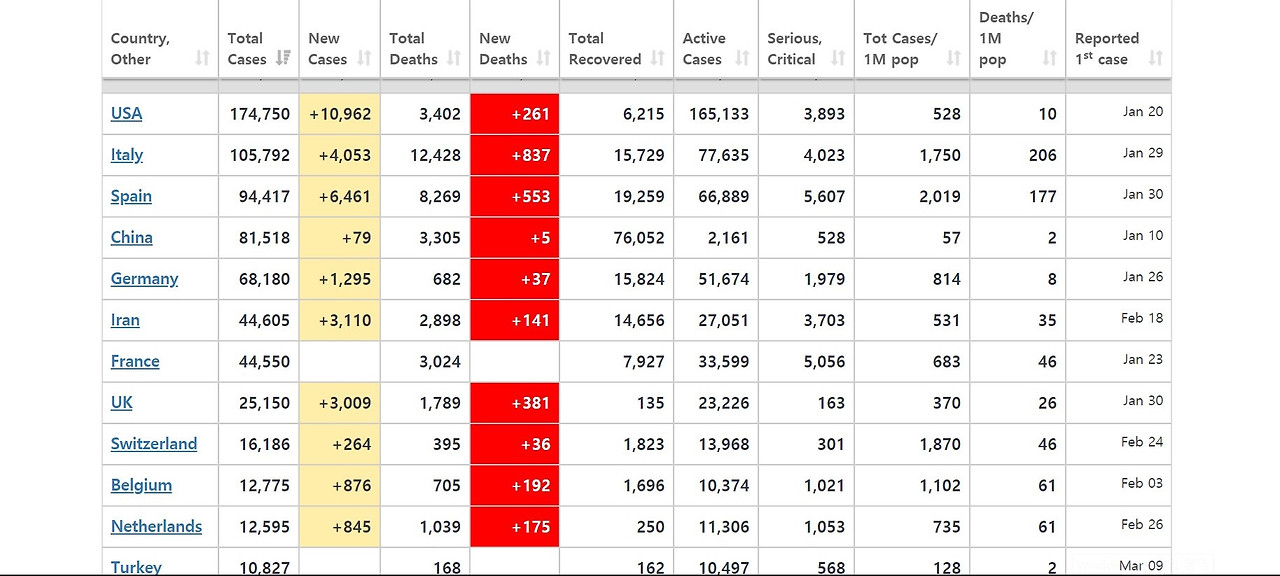
Task: Select Italy deaths per million 206
Action: pyautogui.click(x=1043, y=155)
